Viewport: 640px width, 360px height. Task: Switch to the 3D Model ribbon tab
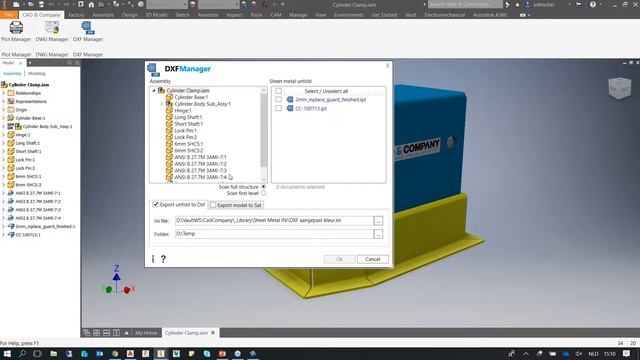coord(156,15)
